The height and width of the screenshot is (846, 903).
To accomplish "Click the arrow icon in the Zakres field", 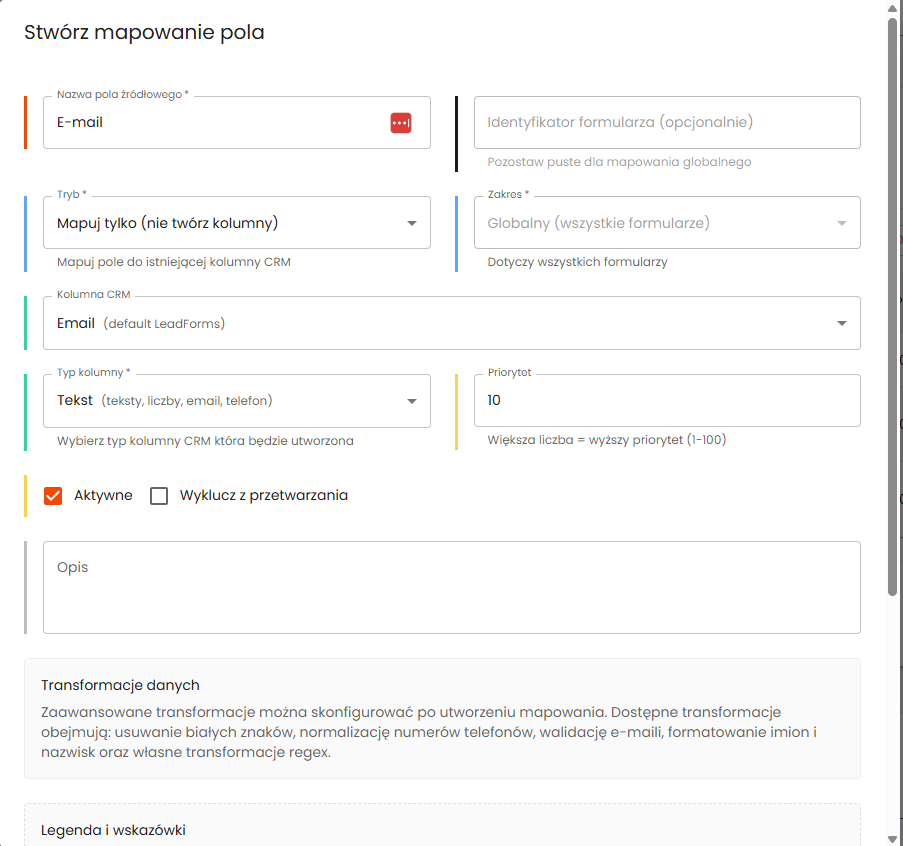I will pyautogui.click(x=842, y=223).
